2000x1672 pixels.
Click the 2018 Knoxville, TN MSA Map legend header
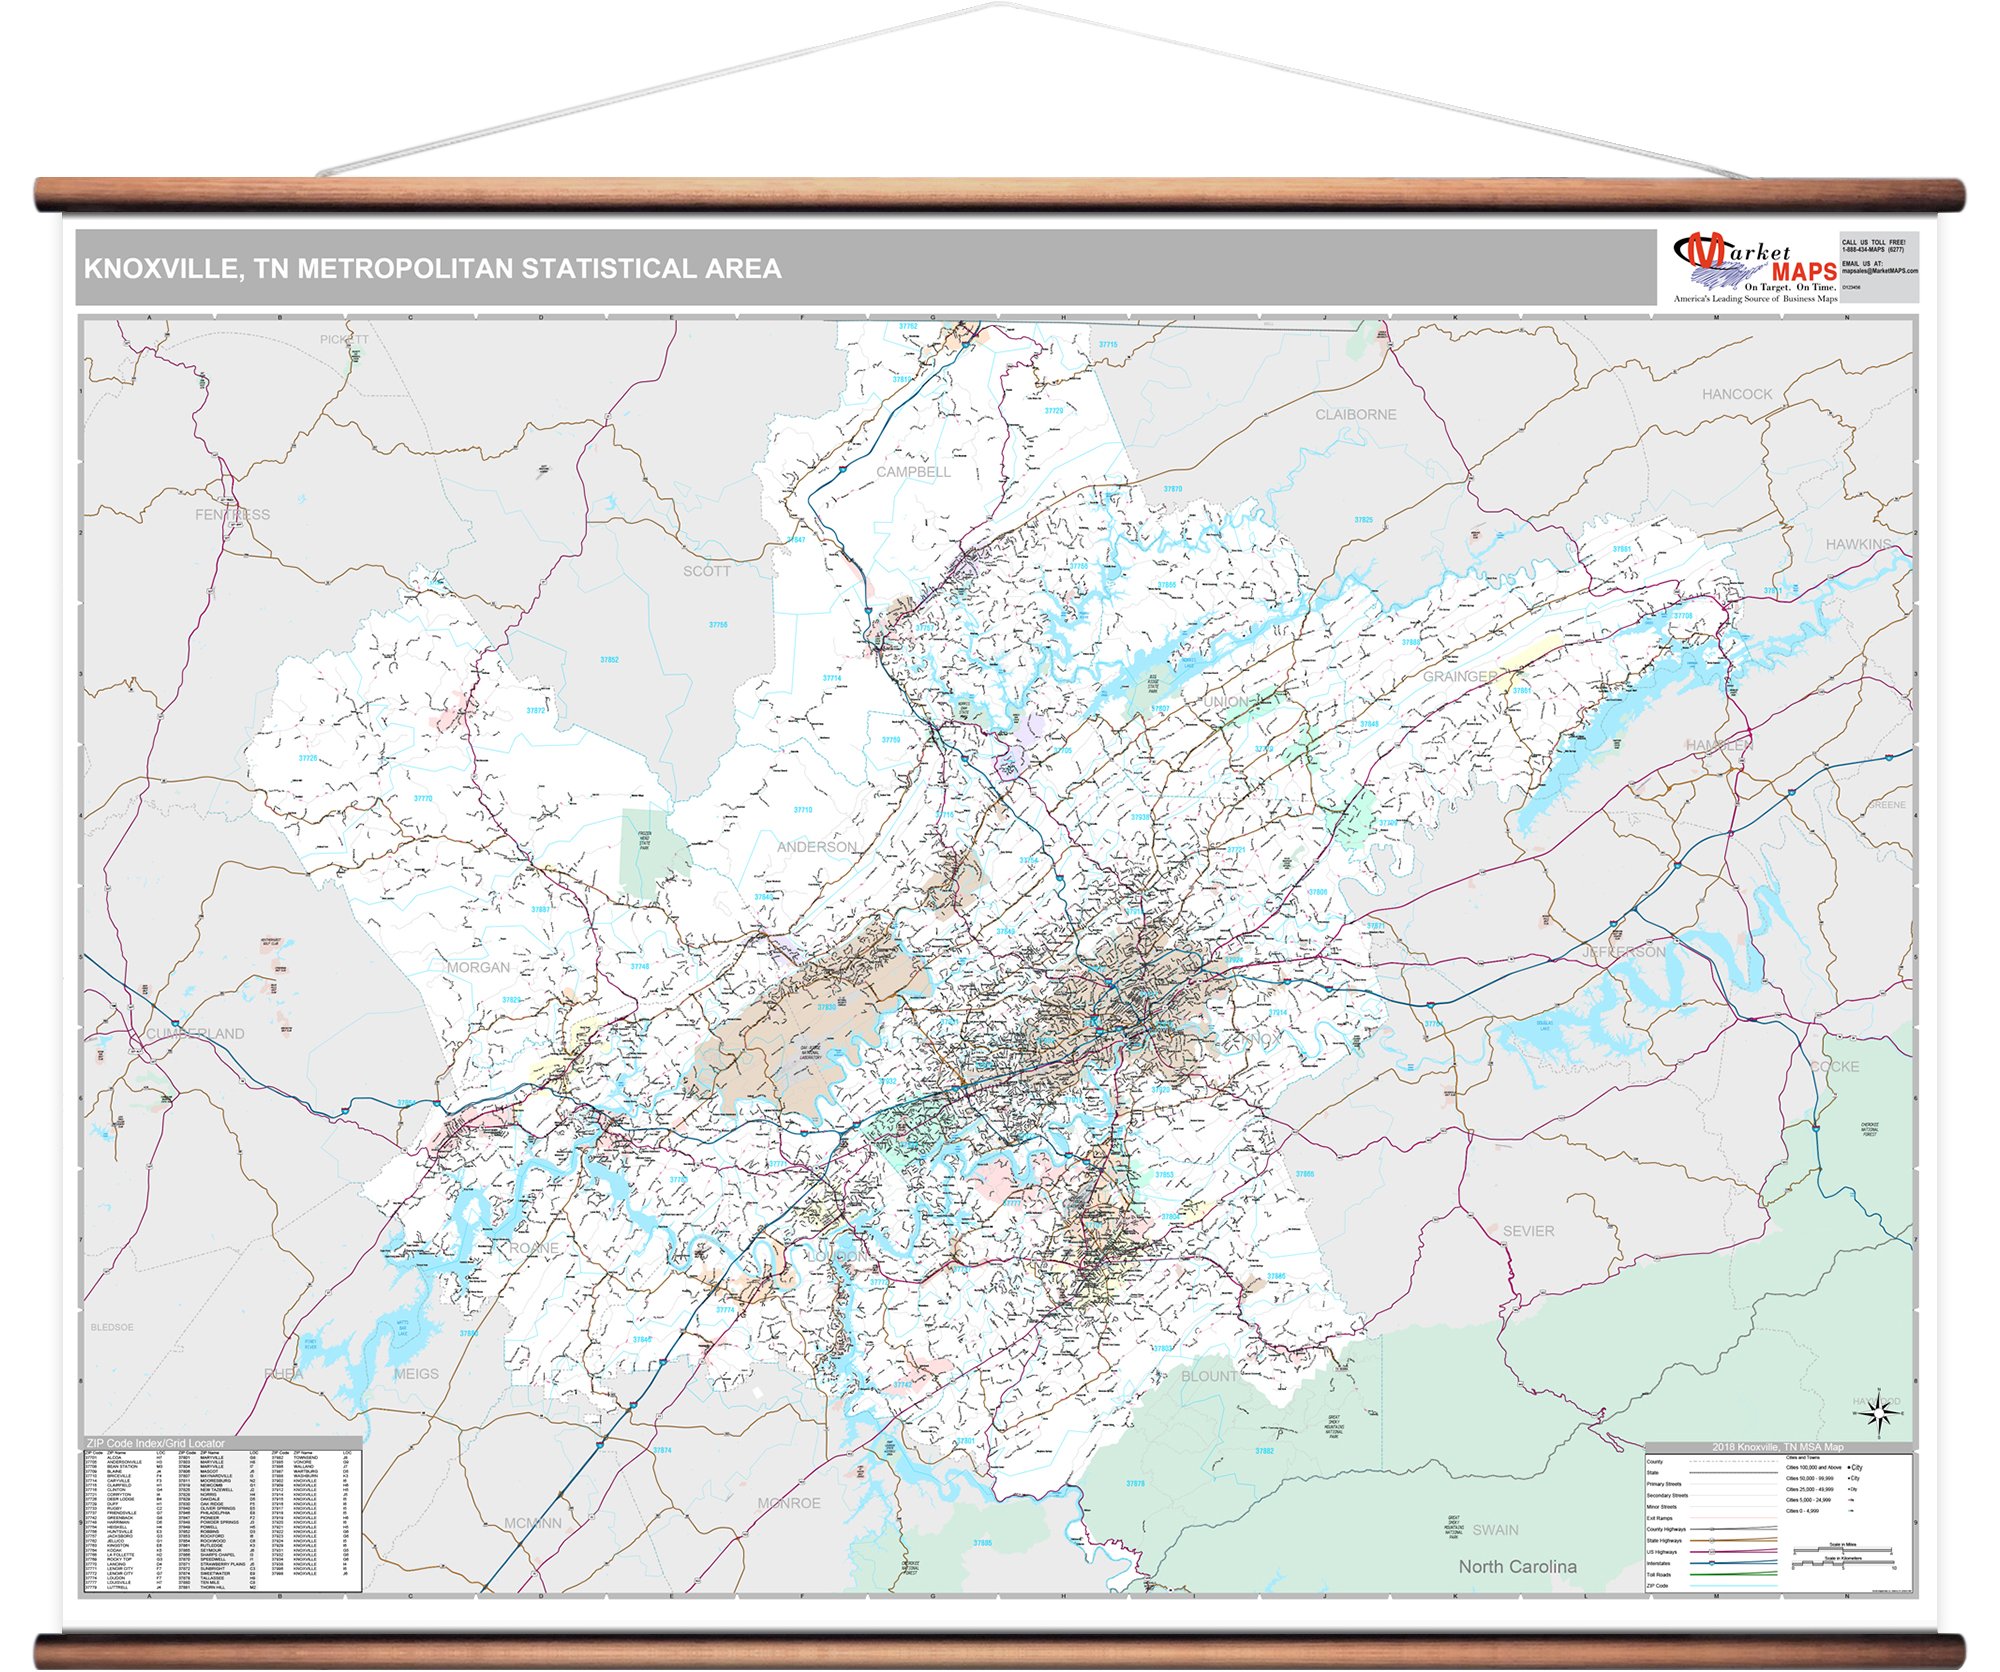pos(1777,1447)
